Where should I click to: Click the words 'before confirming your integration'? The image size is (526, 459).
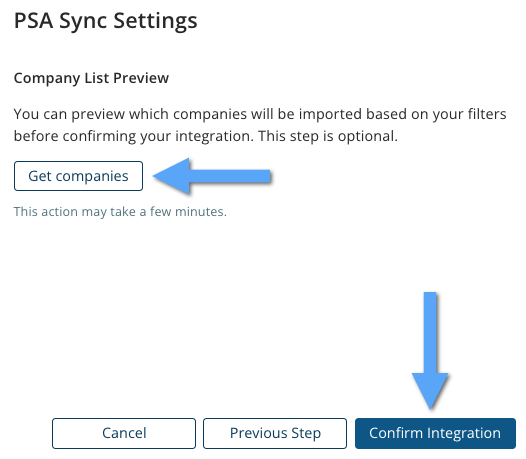pos(132,137)
